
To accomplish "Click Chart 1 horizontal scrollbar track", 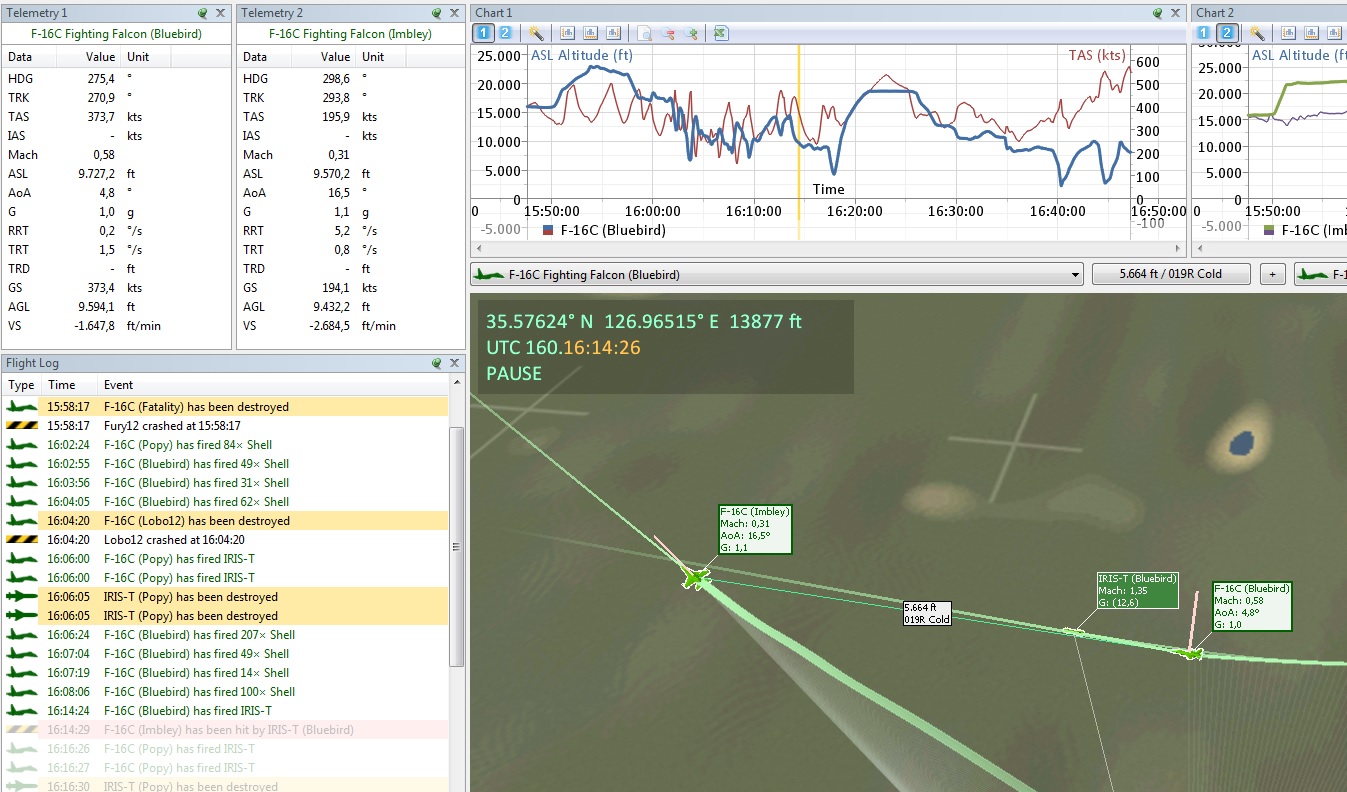I will coord(828,248).
